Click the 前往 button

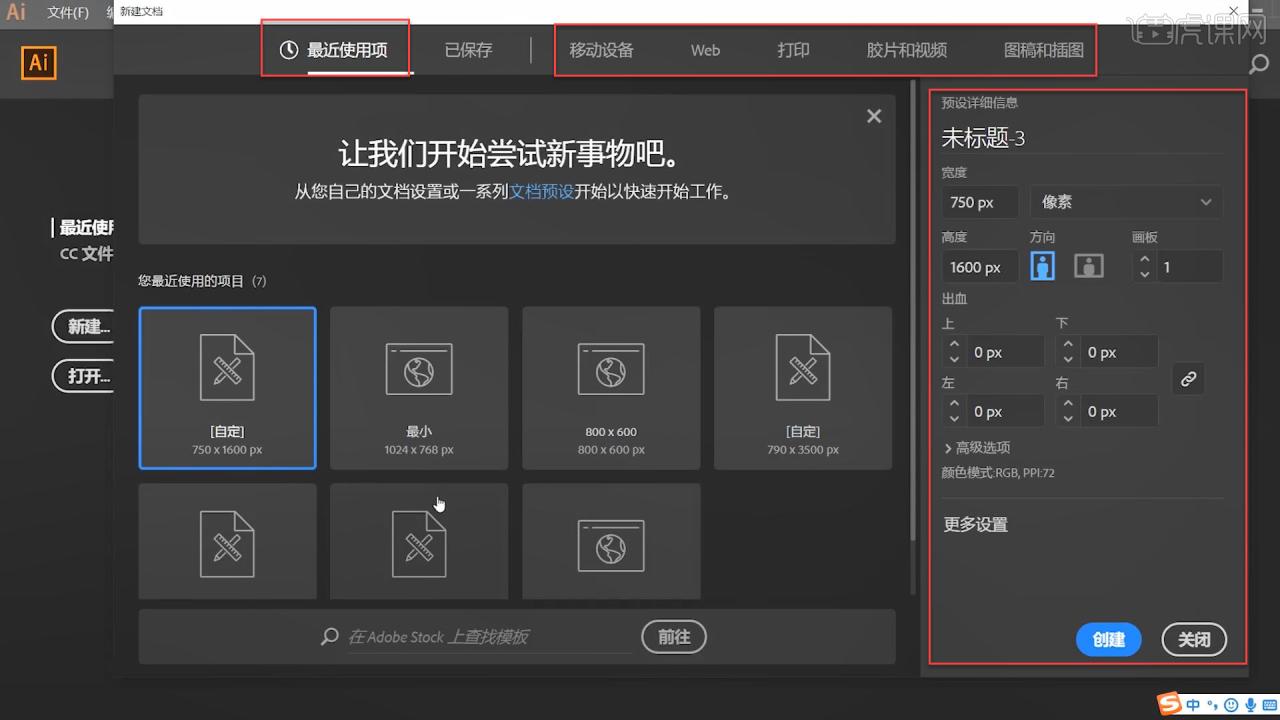674,636
